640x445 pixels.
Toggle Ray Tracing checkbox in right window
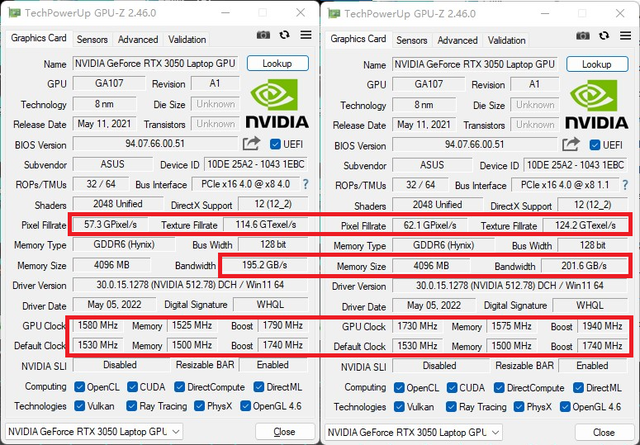pos(451,407)
